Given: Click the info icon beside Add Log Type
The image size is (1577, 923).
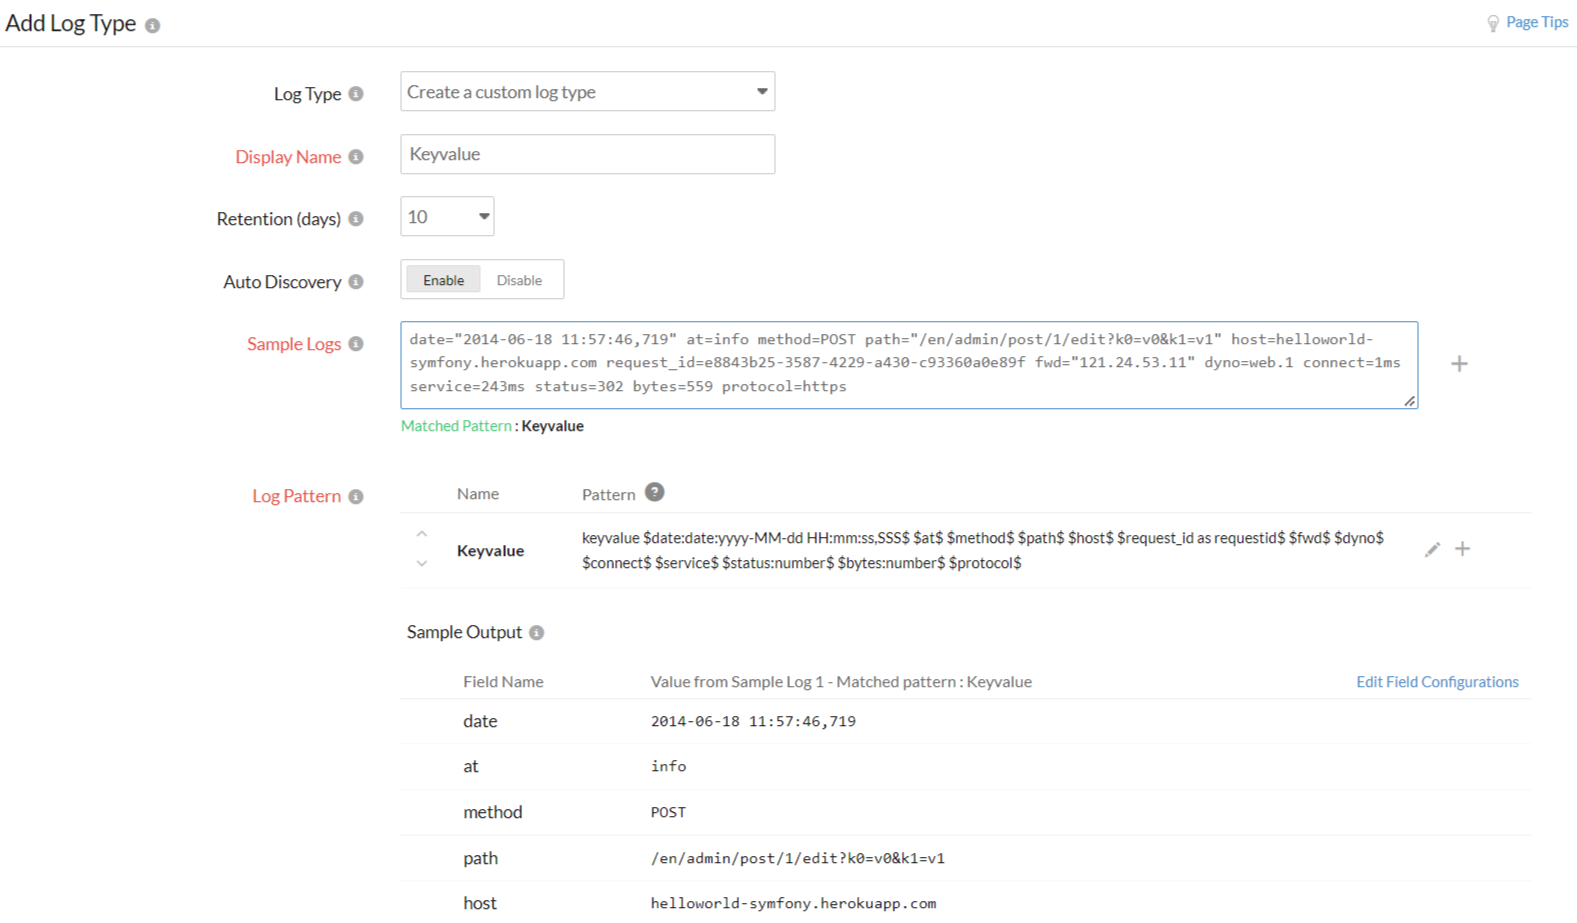Looking at the screenshot, I should coord(152,26).
